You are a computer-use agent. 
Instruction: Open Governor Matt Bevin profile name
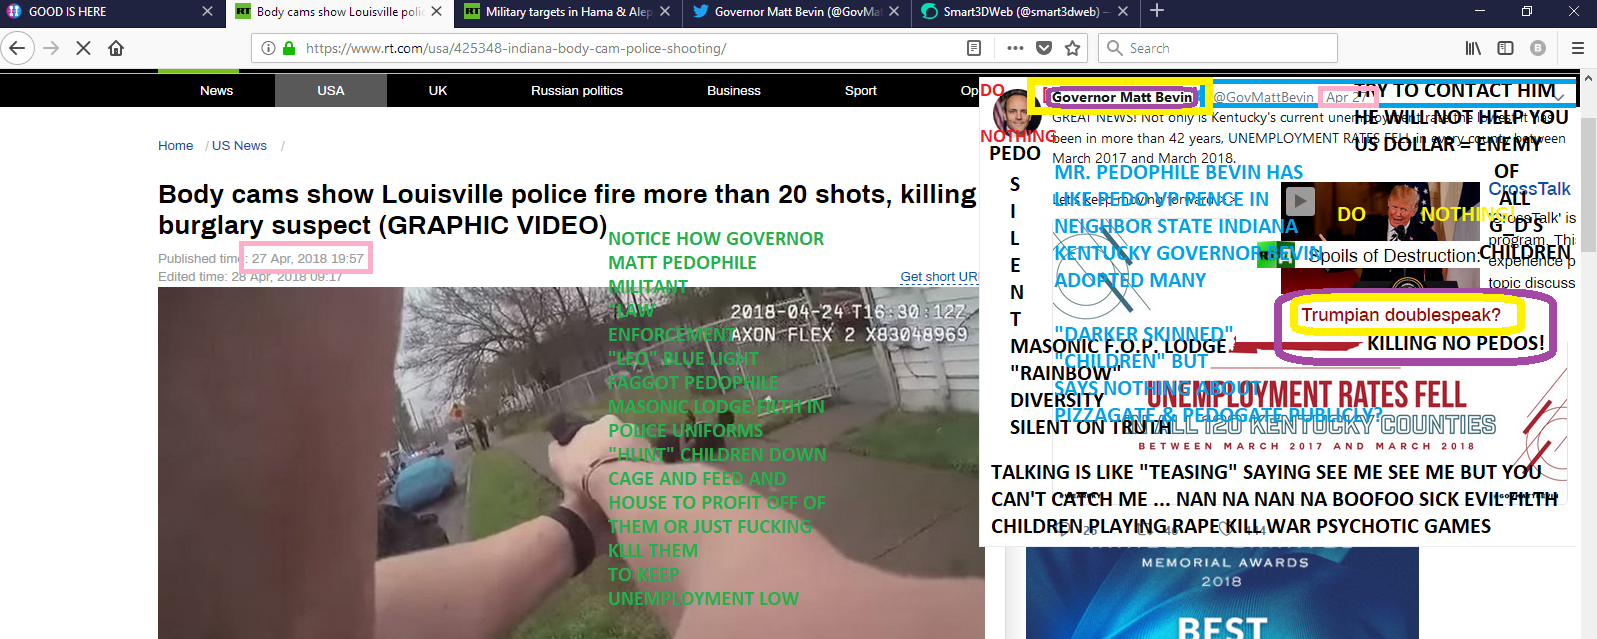pyautogui.click(x=1122, y=97)
